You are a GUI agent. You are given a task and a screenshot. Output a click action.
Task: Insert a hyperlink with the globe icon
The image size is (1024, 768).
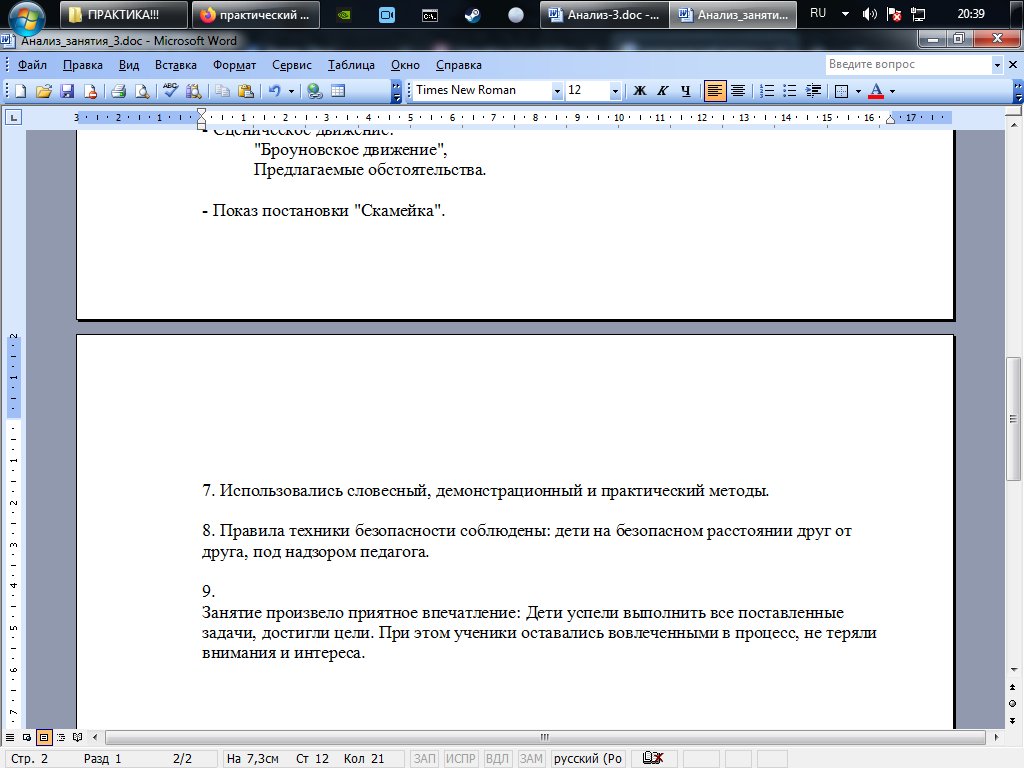pyautogui.click(x=315, y=91)
